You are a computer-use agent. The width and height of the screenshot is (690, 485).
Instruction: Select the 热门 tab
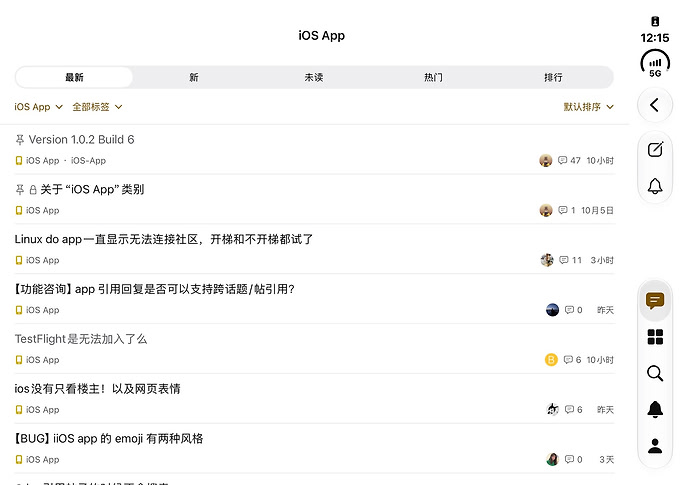pyautogui.click(x=433, y=77)
